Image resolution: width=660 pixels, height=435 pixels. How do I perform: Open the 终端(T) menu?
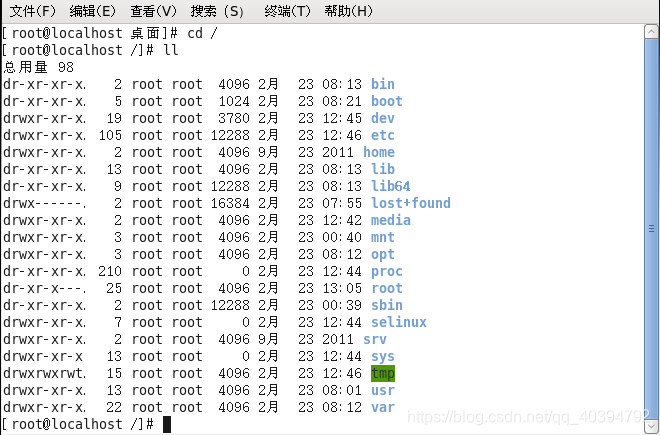coord(287,11)
